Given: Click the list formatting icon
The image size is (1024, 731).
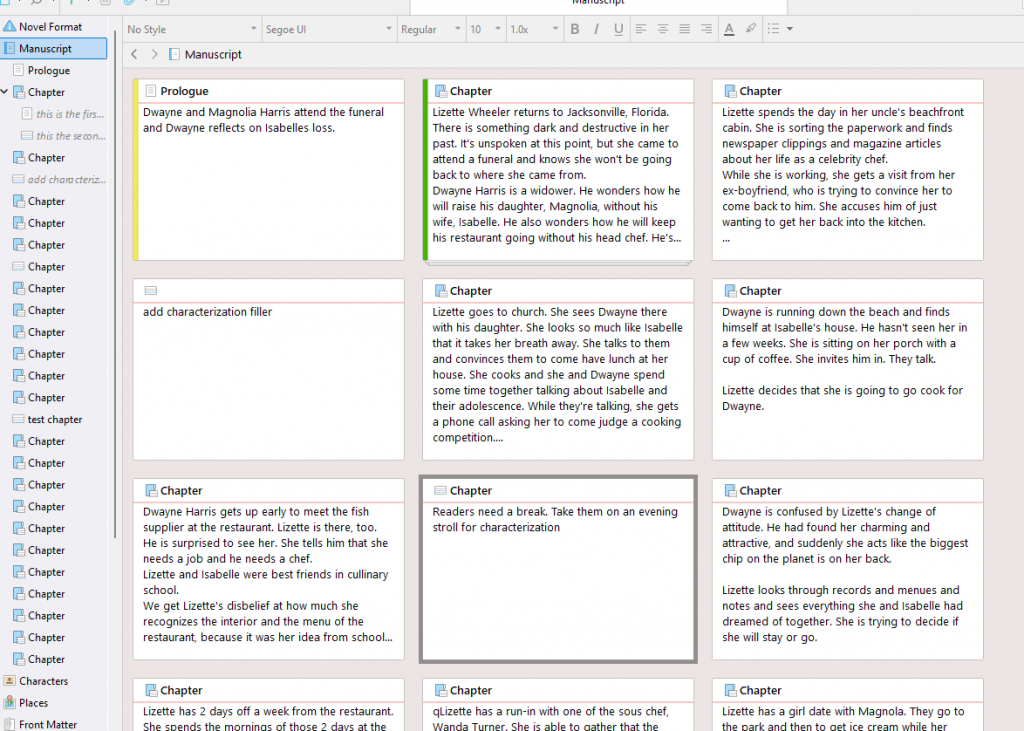Looking at the screenshot, I should point(773,29).
